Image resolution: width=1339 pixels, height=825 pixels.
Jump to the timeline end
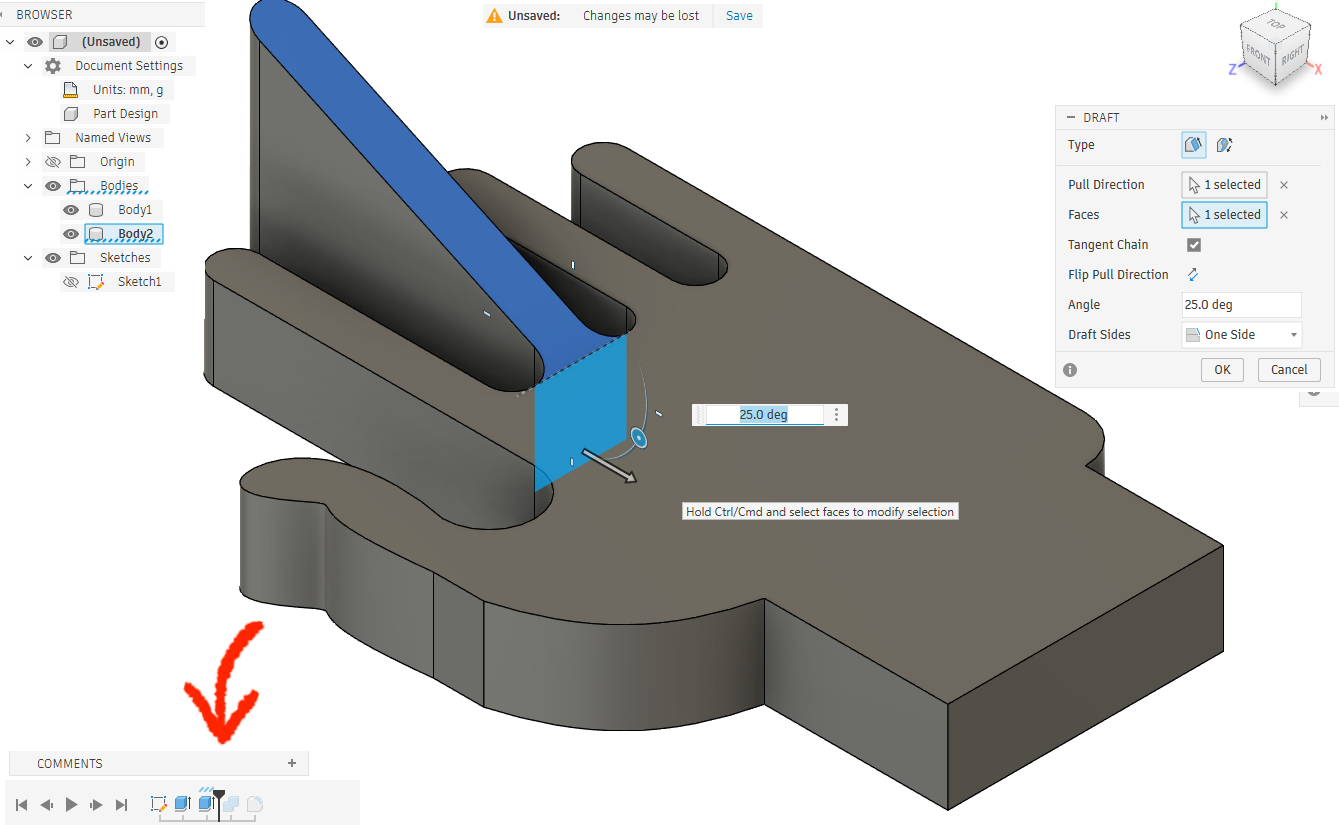[122, 804]
